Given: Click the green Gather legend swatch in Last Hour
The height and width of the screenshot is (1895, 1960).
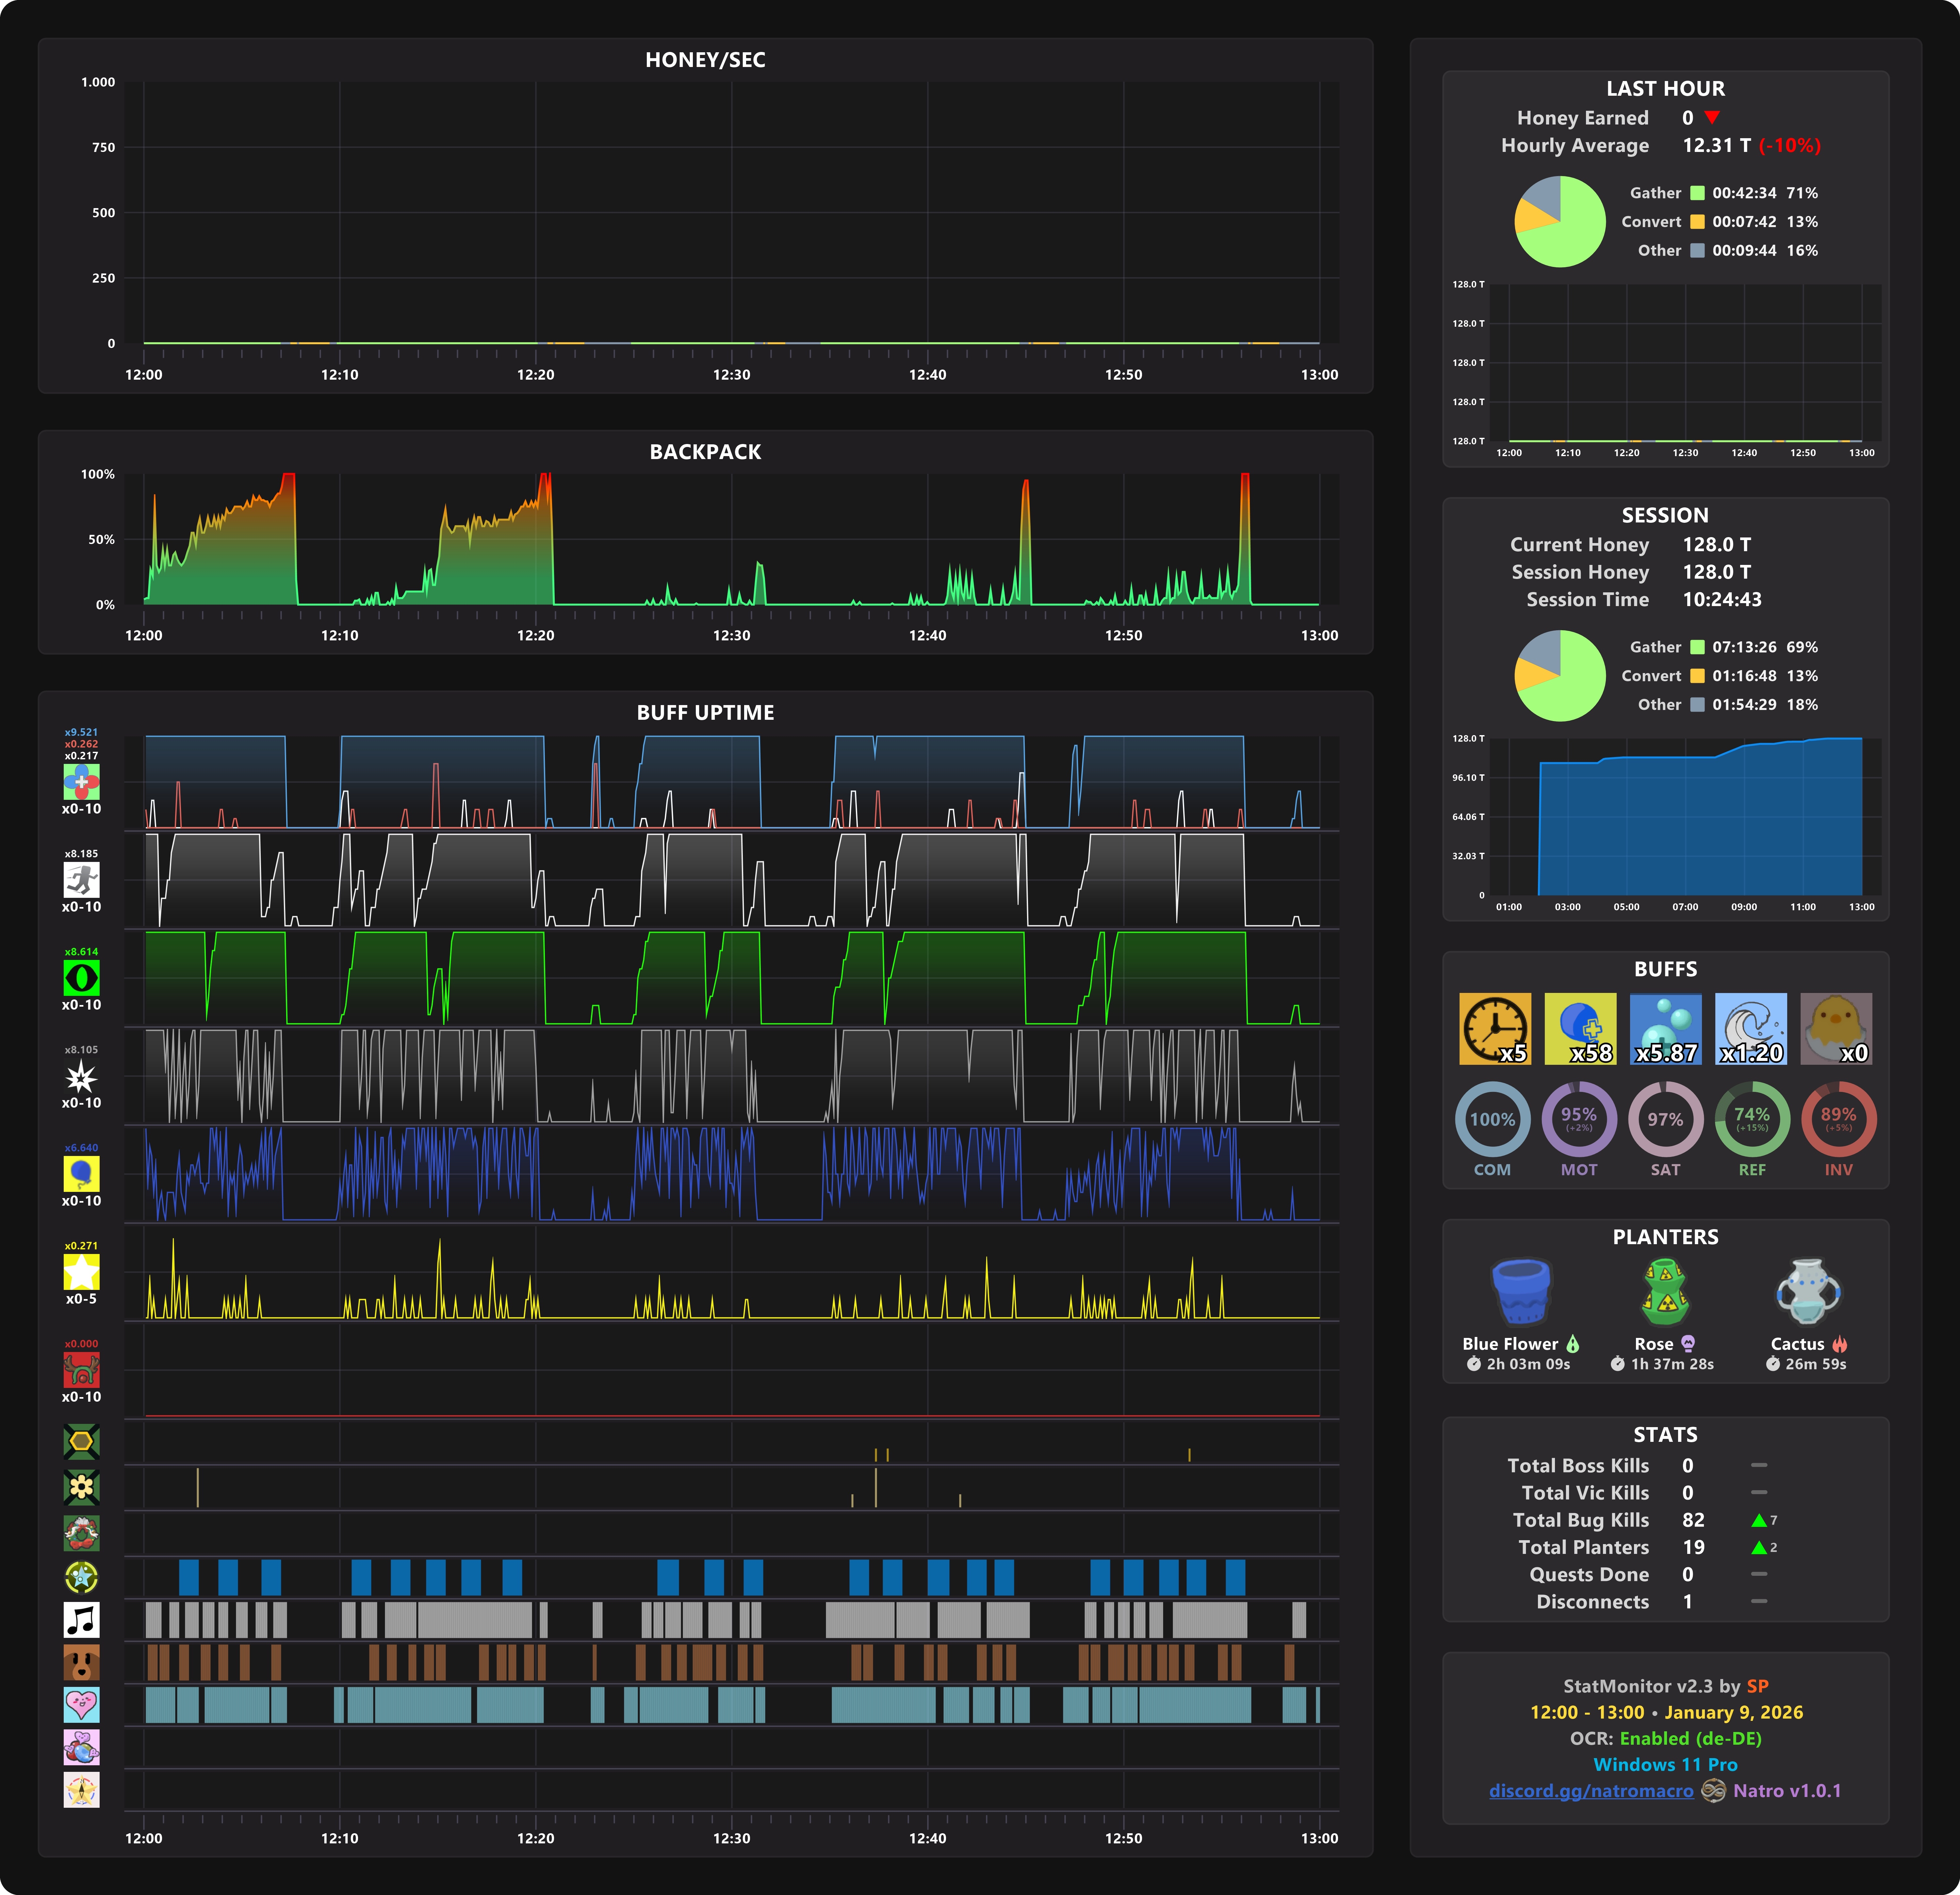Looking at the screenshot, I should pyautogui.click(x=1697, y=193).
